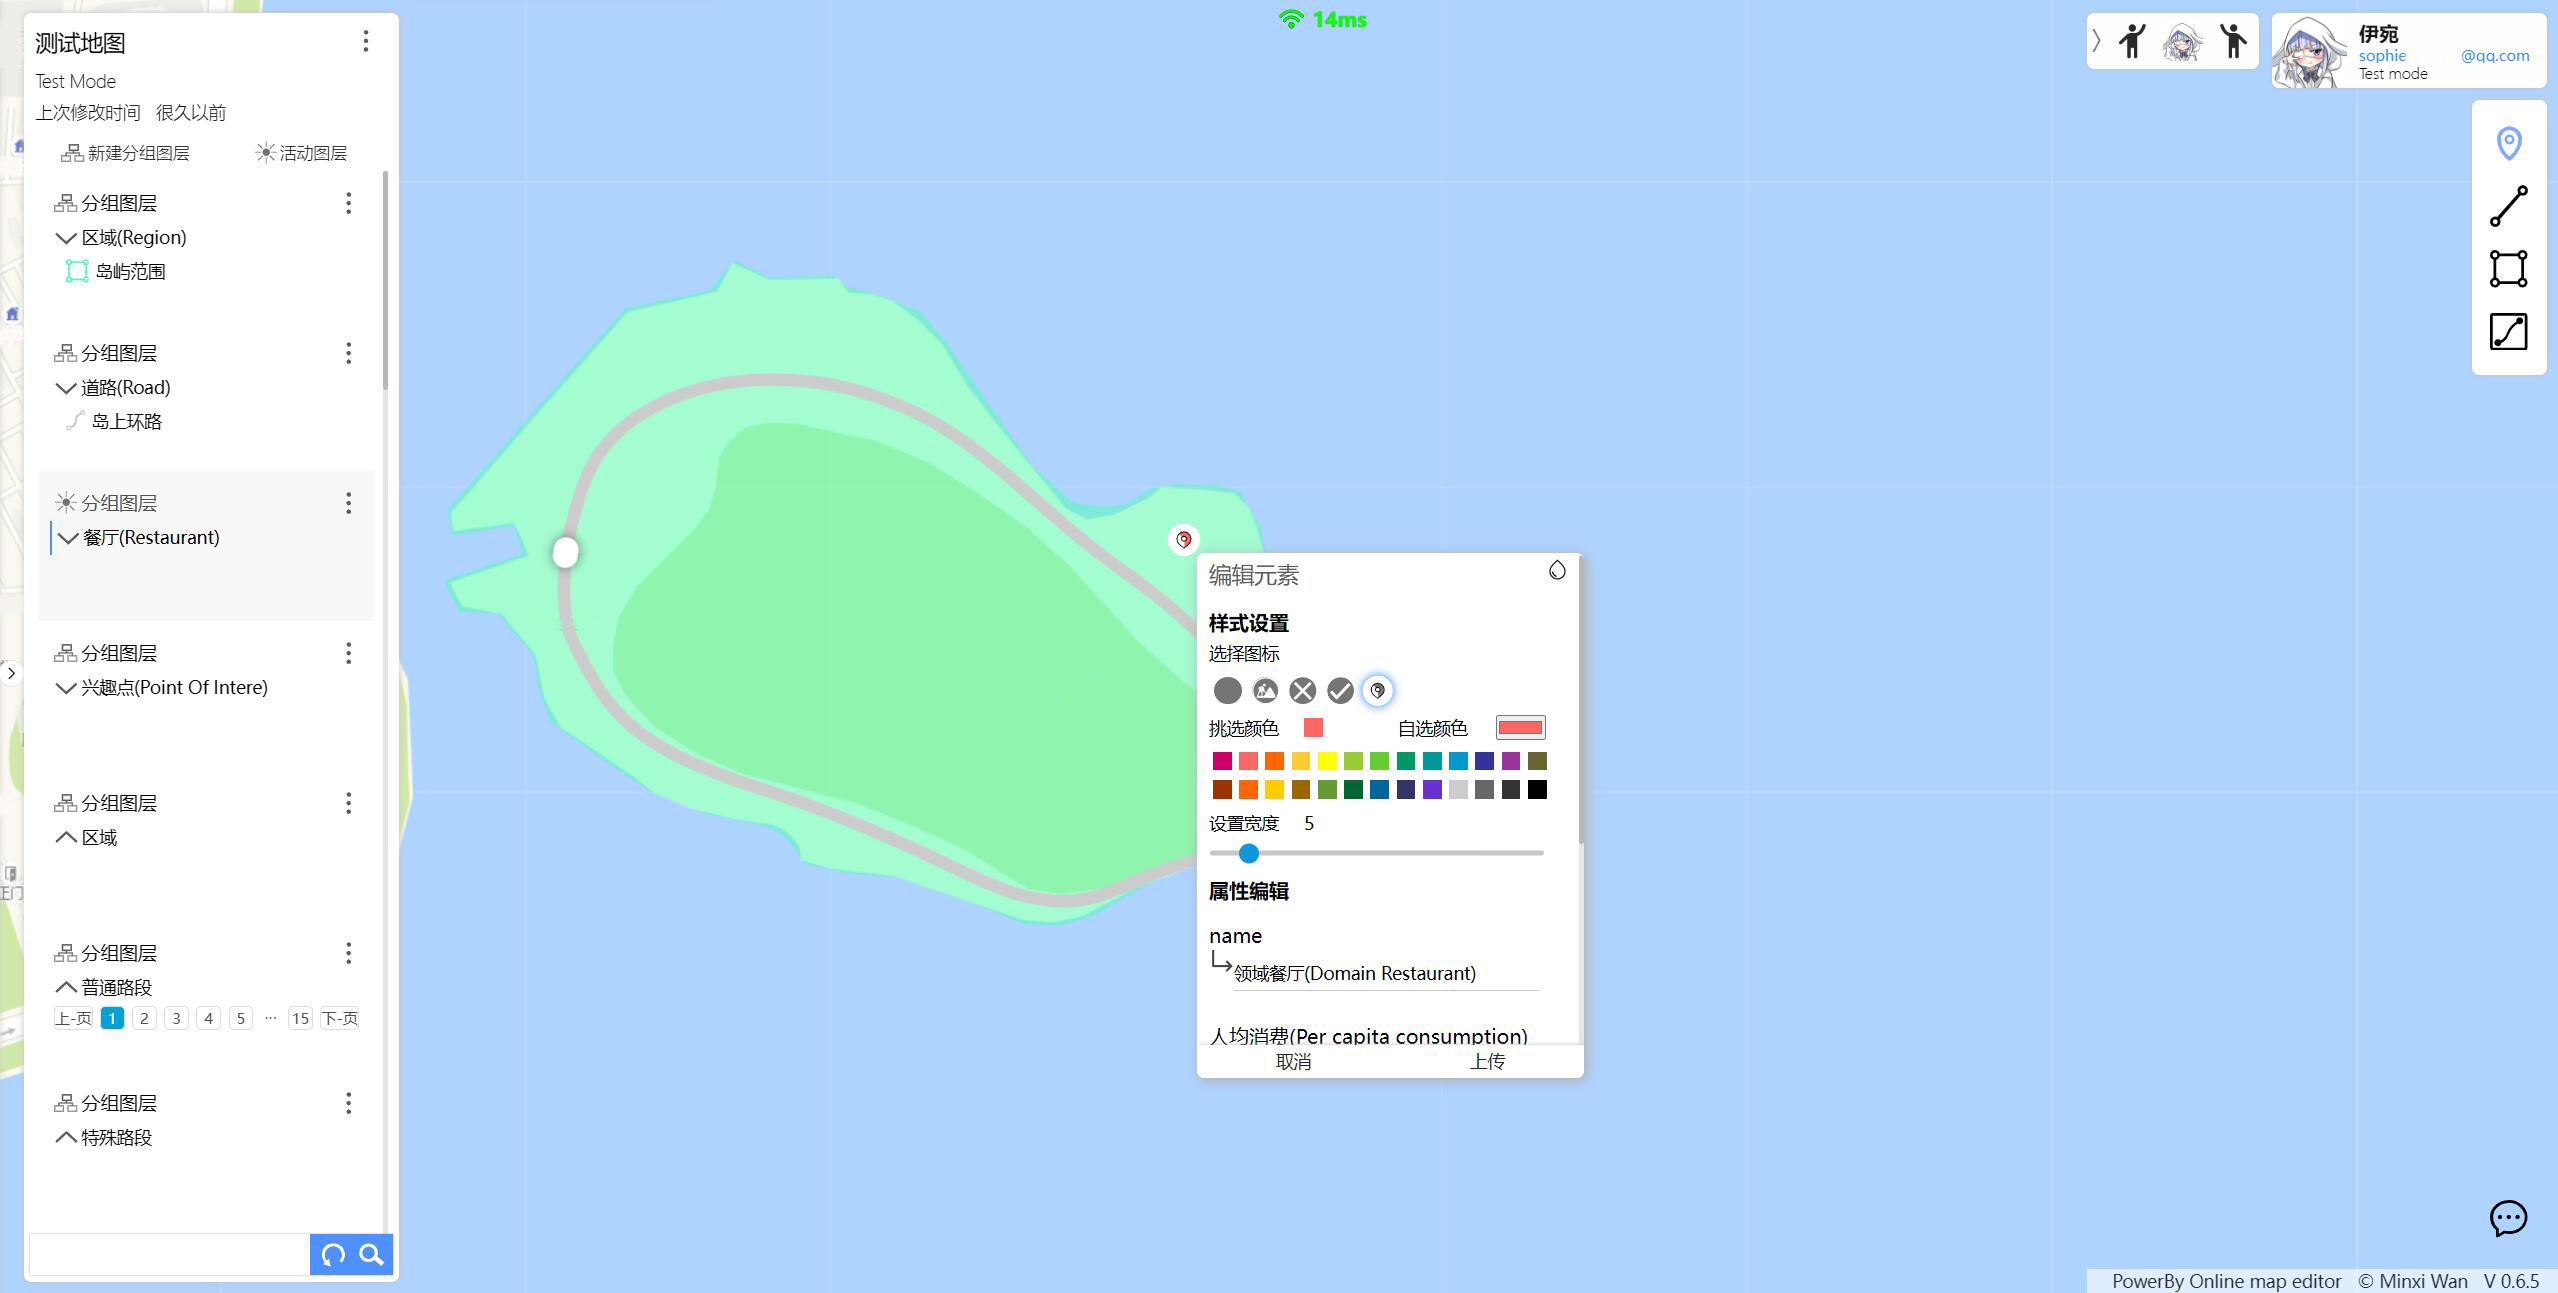Select the curve drawing tool
This screenshot has width=2558, height=1293.
pos(2508,332)
